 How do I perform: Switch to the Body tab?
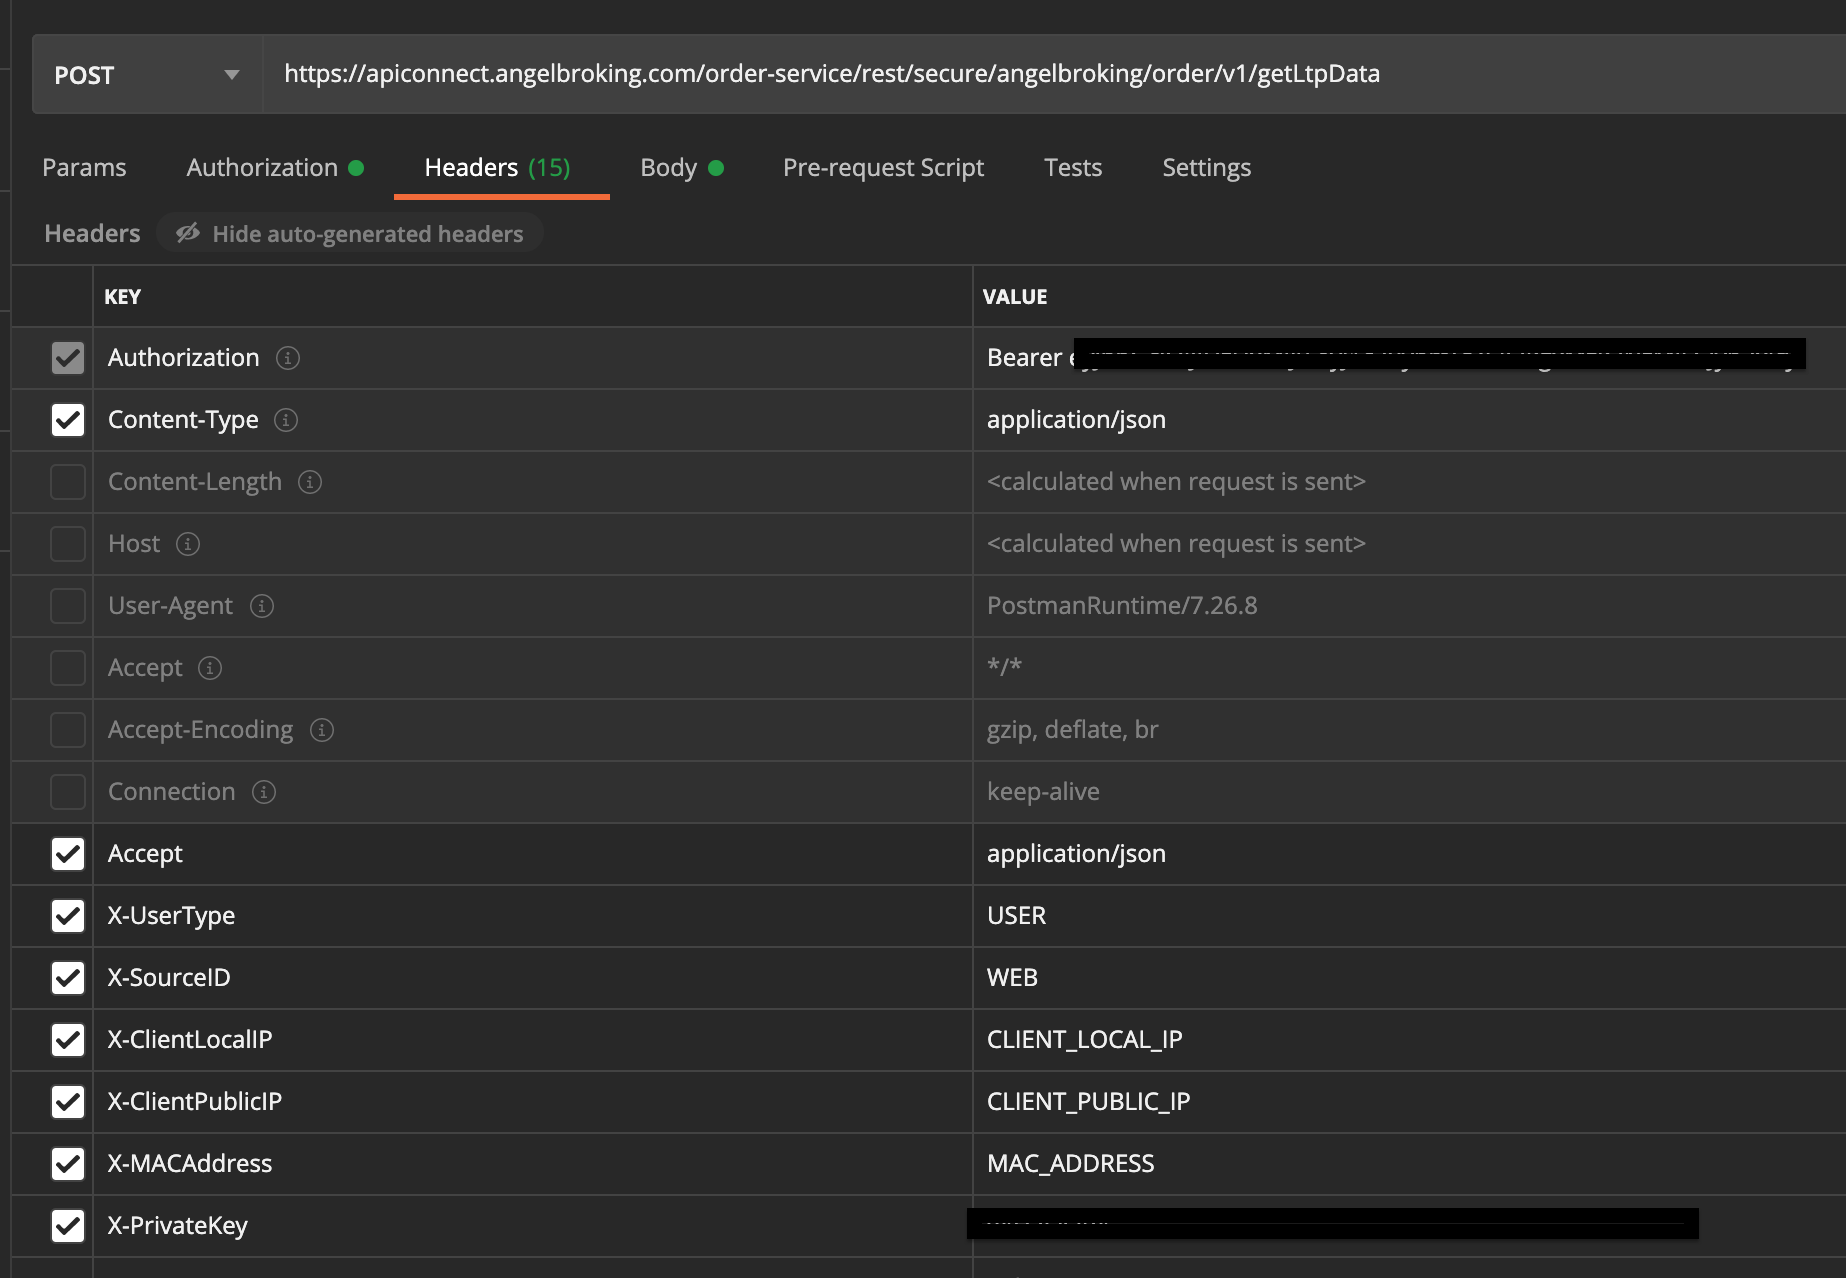click(681, 168)
